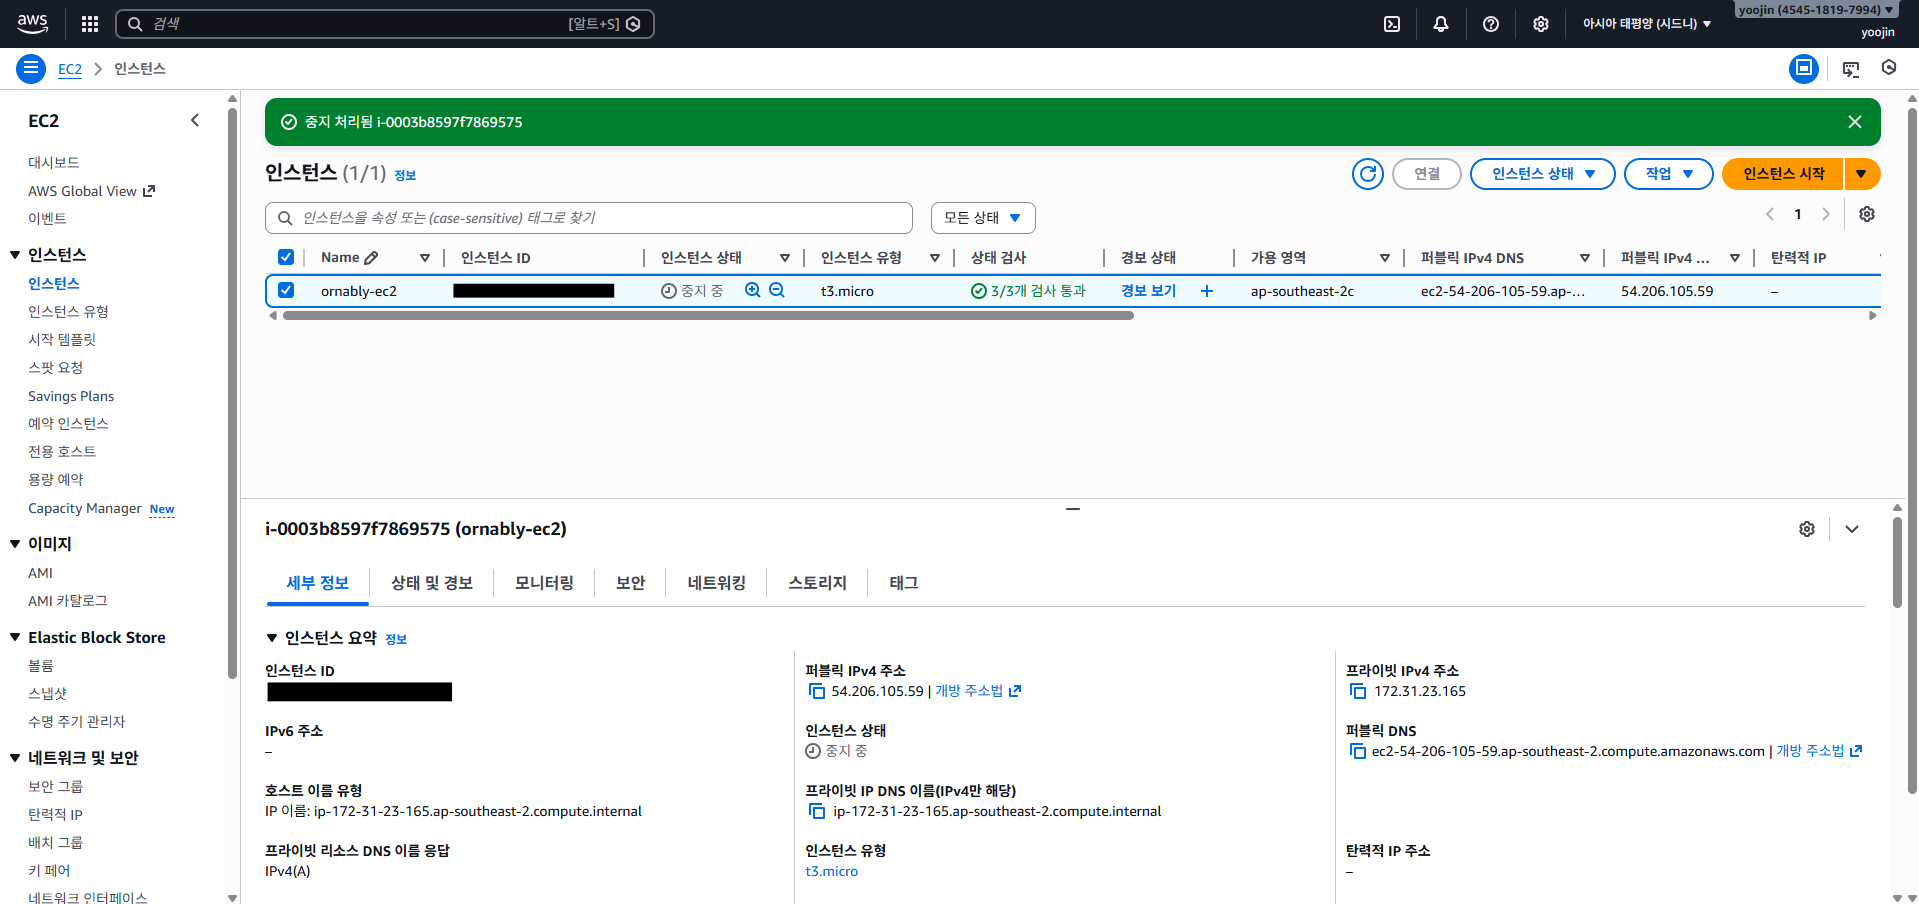This screenshot has width=1919, height=904.
Task: Open 보안 그룹 in sidebar
Action: [x=56, y=787]
